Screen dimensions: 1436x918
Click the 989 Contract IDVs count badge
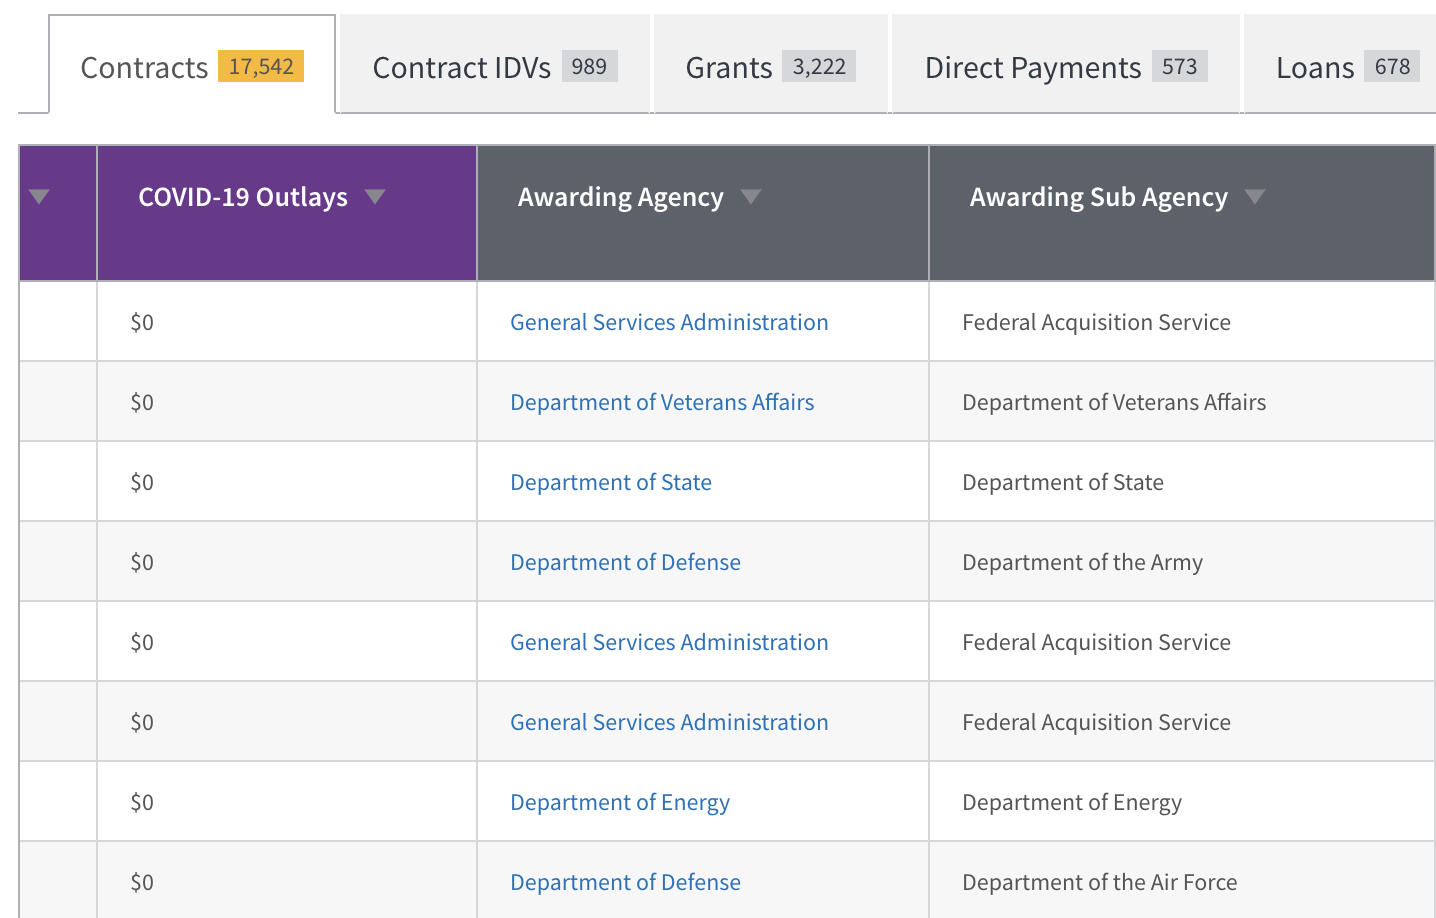(589, 66)
